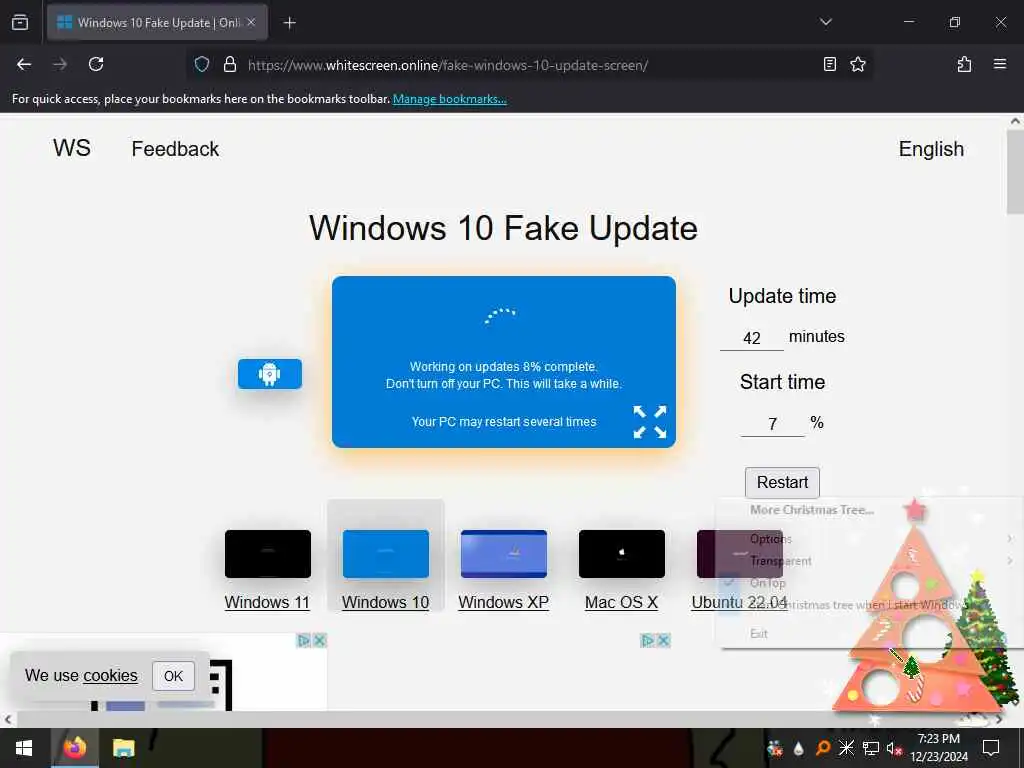Click the blue Android button beside the preview

[x=270, y=374]
